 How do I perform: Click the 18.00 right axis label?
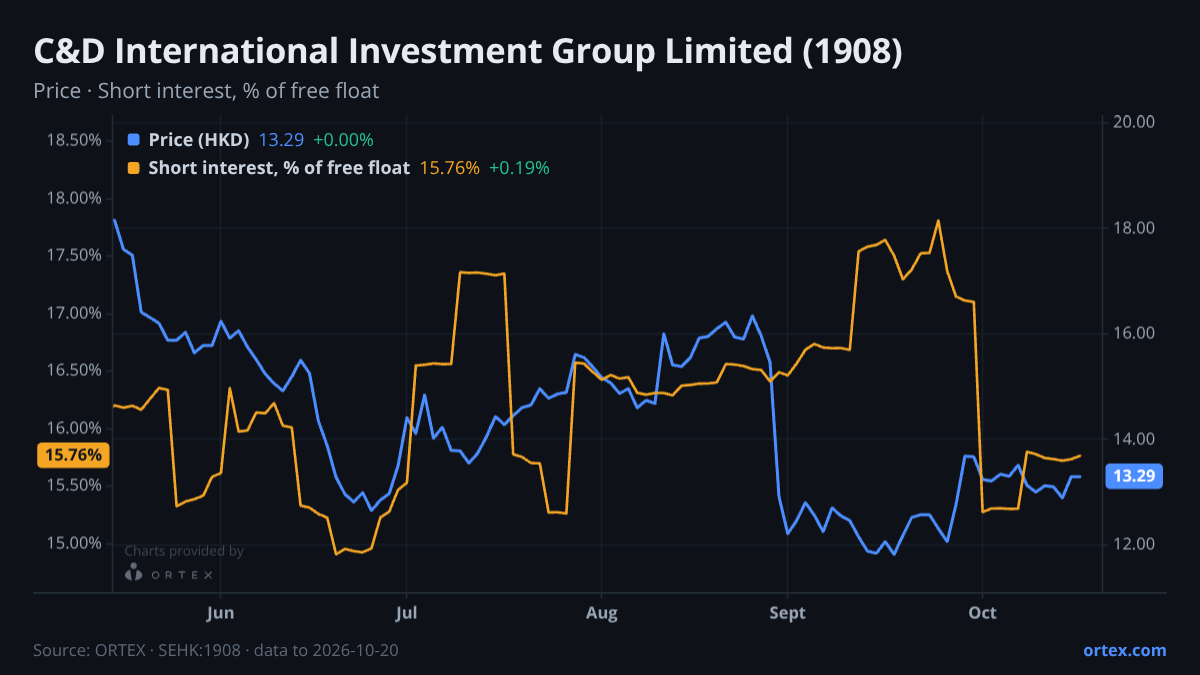(1135, 228)
